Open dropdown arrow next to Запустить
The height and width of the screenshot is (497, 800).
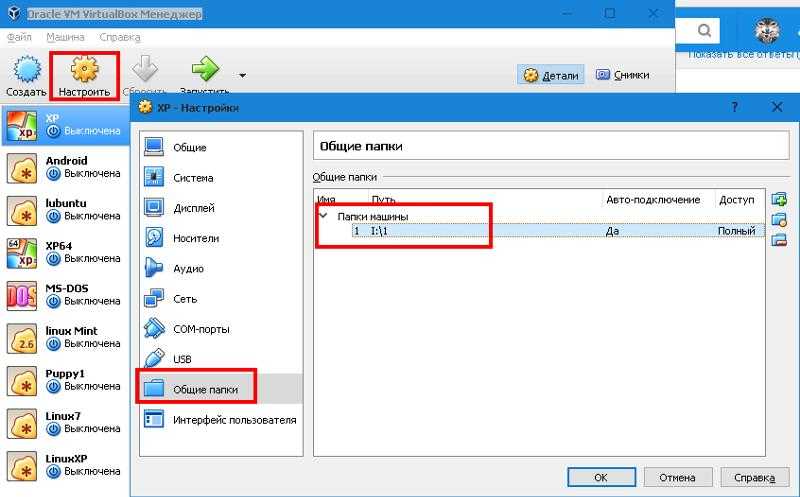tap(242, 76)
